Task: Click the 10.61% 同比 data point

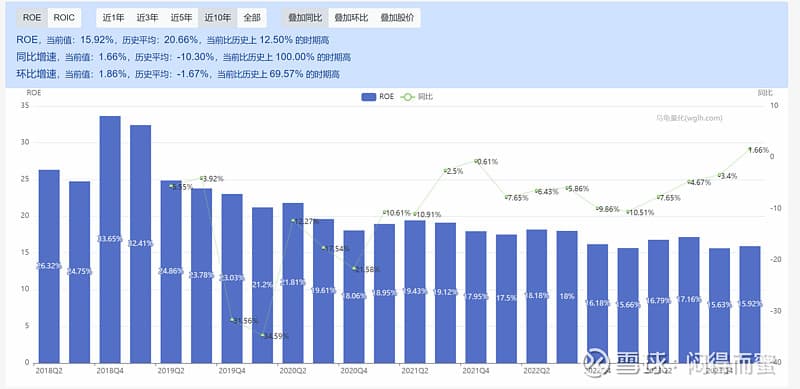Action: tap(384, 212)
